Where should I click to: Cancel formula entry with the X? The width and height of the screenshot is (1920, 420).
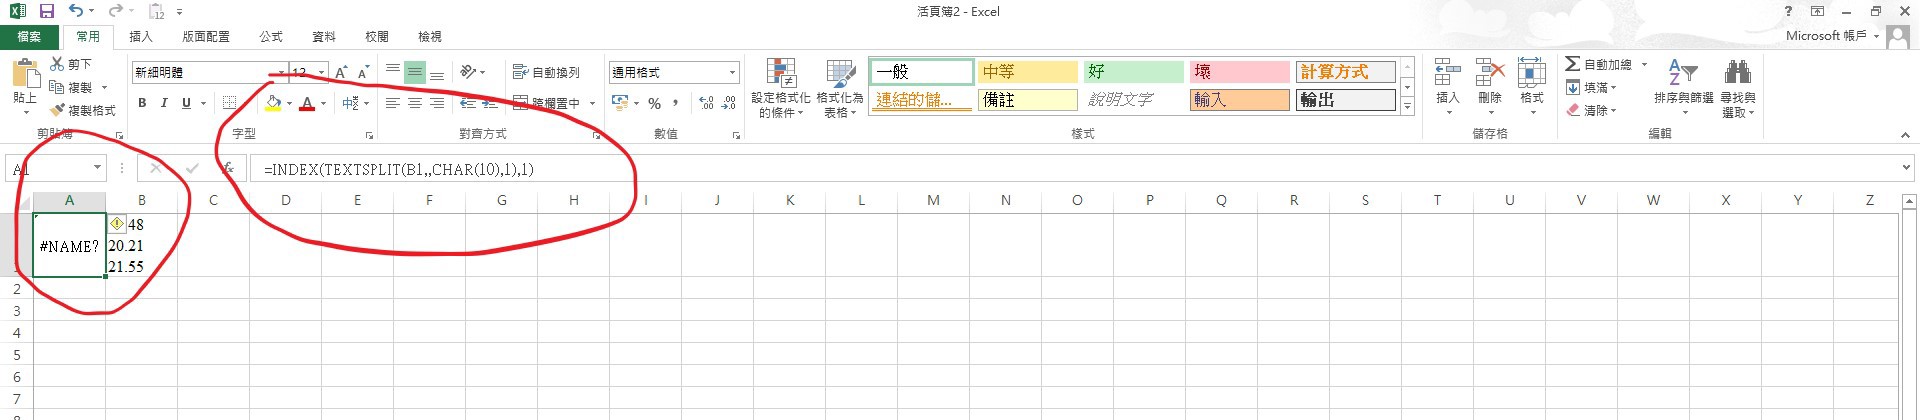pyautogui.click(x=156, y=168)
